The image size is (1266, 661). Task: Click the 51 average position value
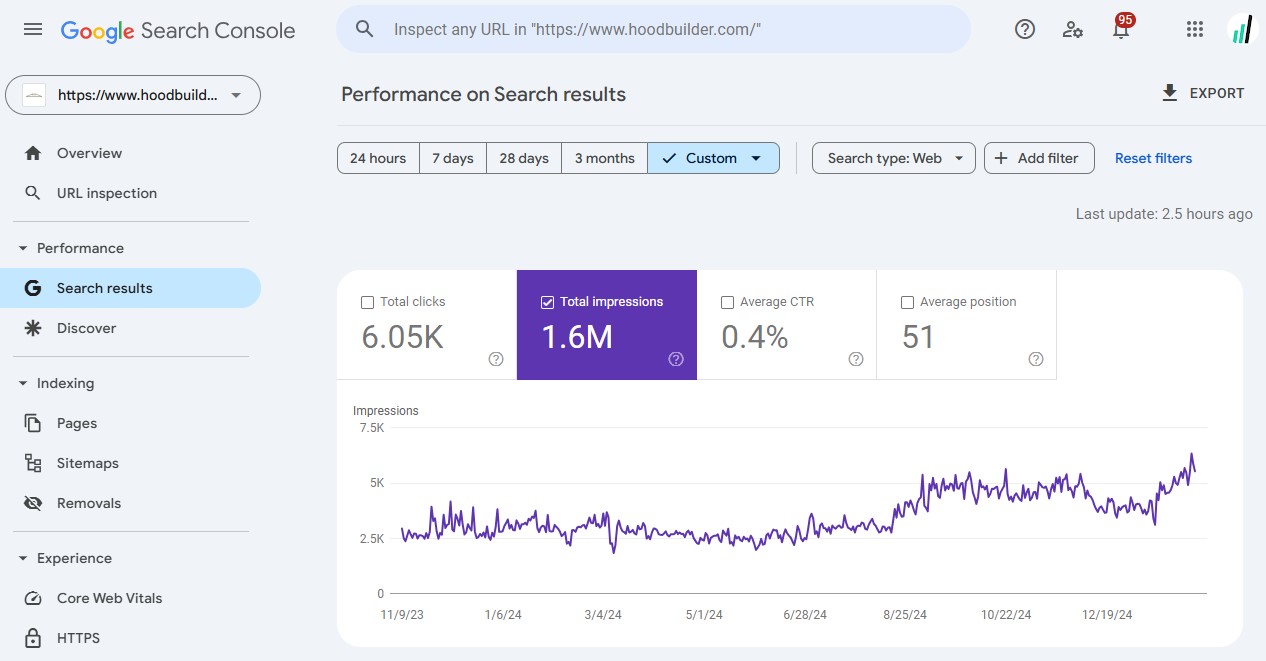tap(918, 337)
